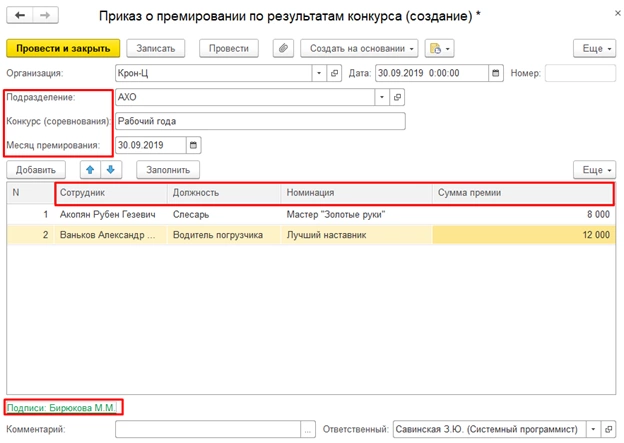Open calendar picker for Дата field
Viewport: 624px width, 443px height.
(x=495, y=73)
